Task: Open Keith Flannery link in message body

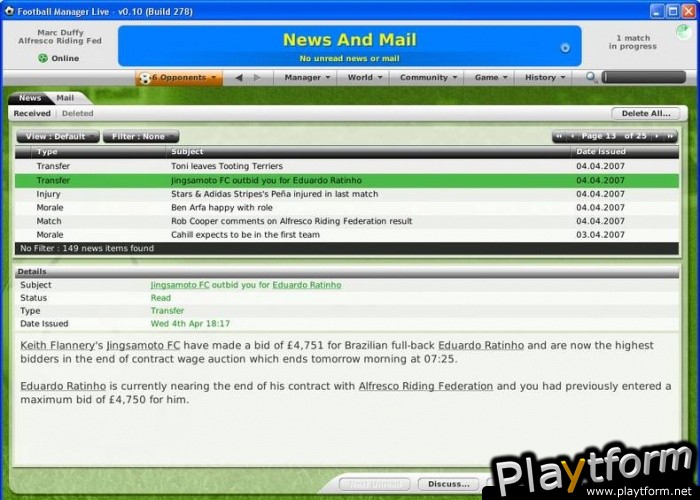Action: [58, 346]
